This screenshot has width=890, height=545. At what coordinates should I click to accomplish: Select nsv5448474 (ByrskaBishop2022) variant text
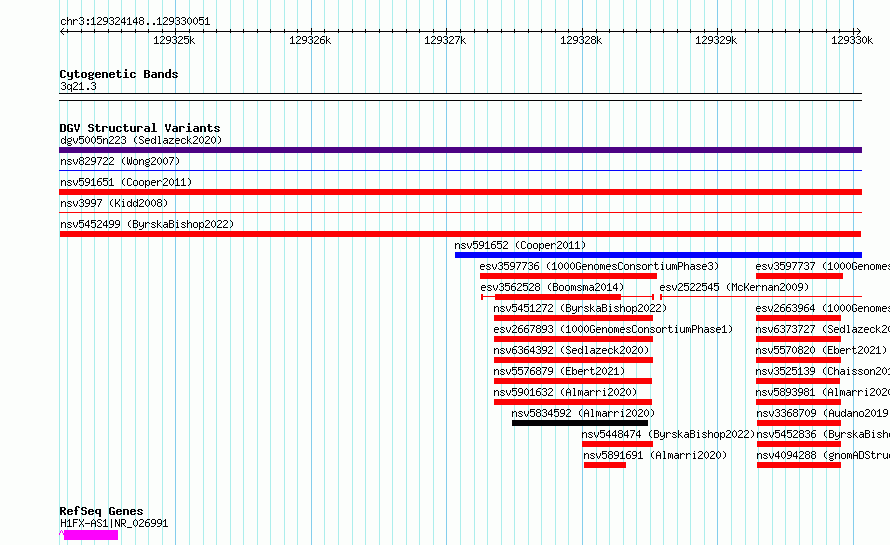[x=668, y=434]
